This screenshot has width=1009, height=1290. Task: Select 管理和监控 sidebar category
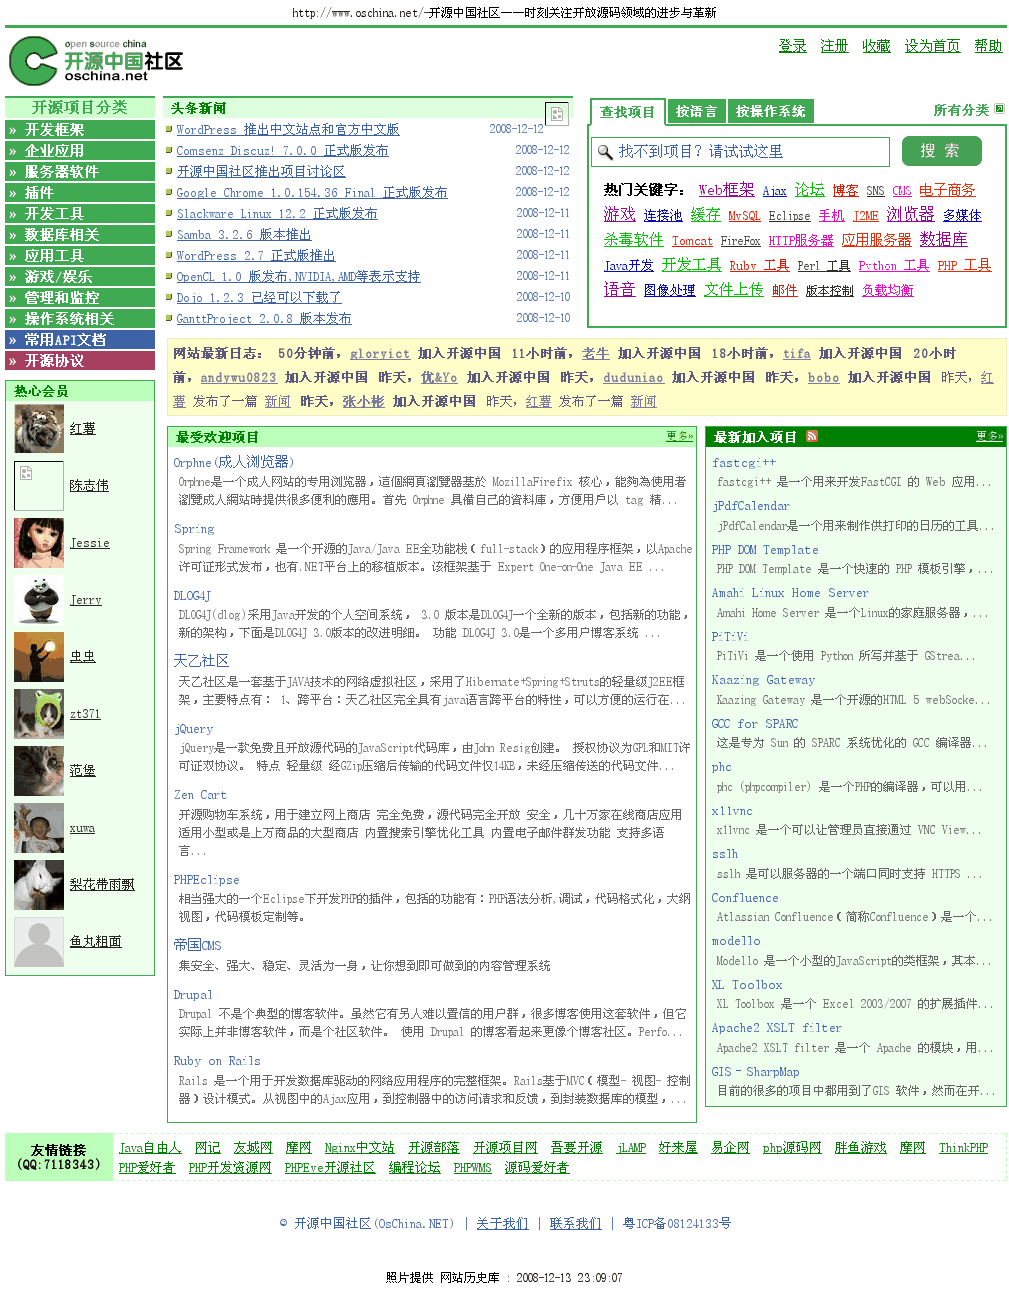[x=80, y=298]
